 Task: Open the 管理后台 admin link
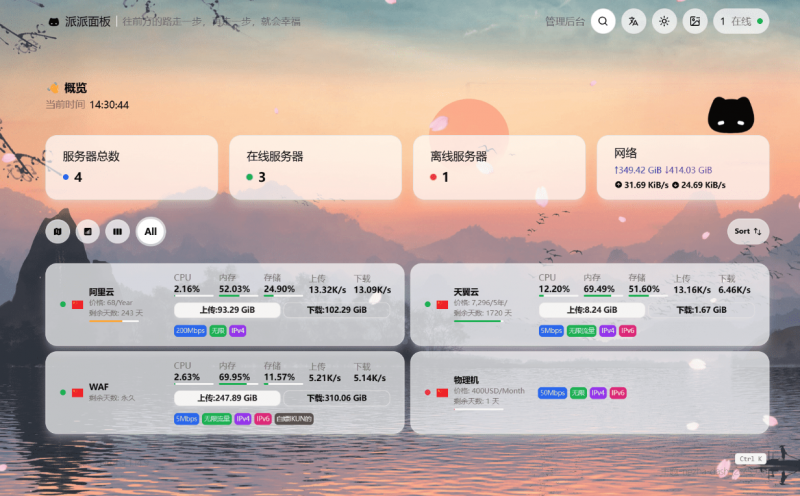click(x=565, y=21)
